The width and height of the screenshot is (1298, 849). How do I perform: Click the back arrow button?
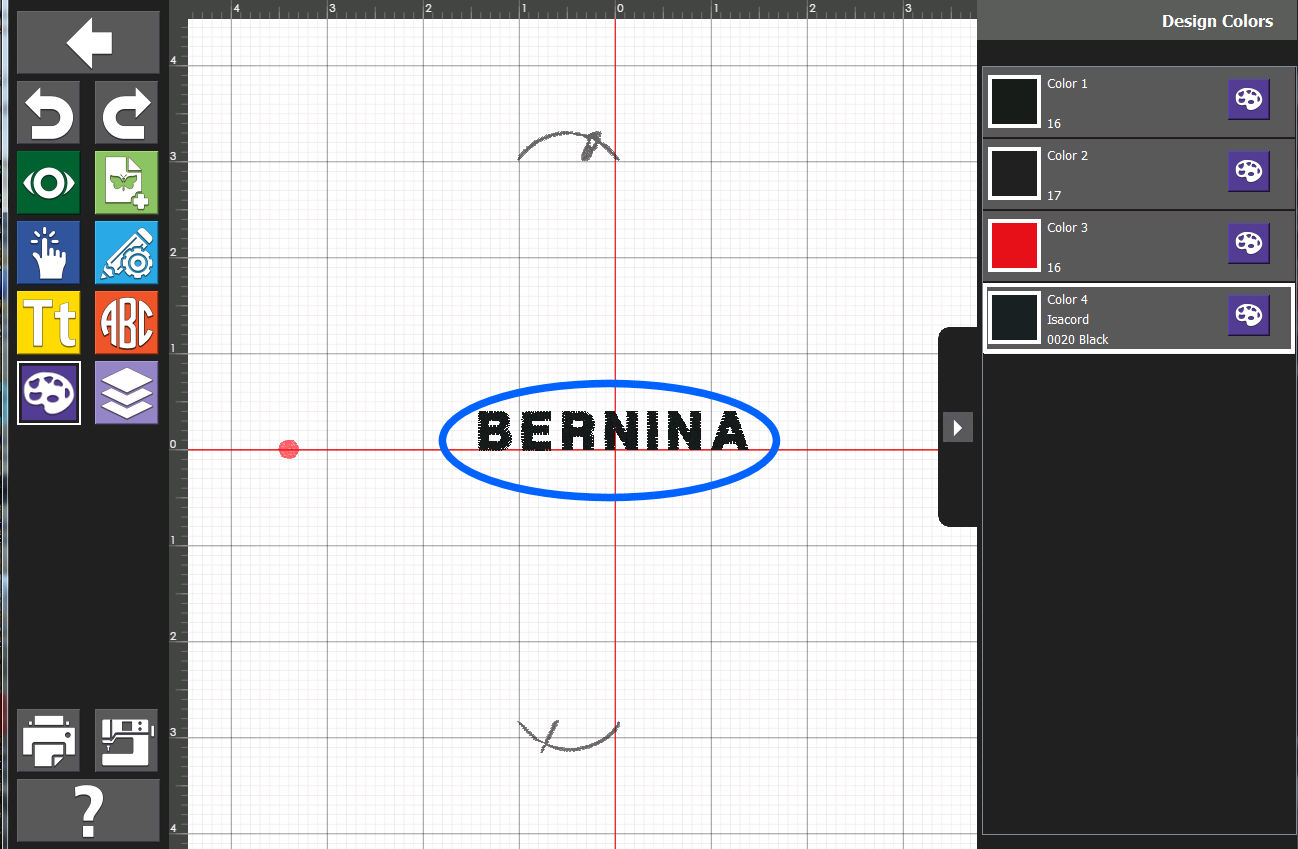(x=88, y=42)
